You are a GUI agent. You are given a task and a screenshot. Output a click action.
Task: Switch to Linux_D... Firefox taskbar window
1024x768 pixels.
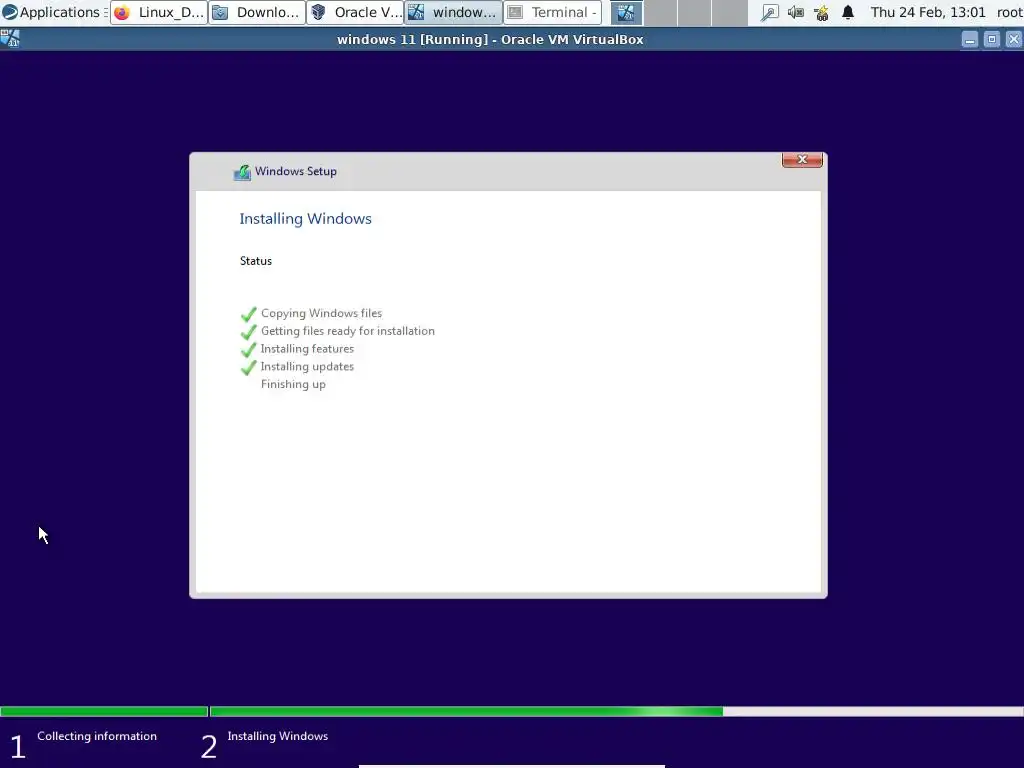click(159, 12)
